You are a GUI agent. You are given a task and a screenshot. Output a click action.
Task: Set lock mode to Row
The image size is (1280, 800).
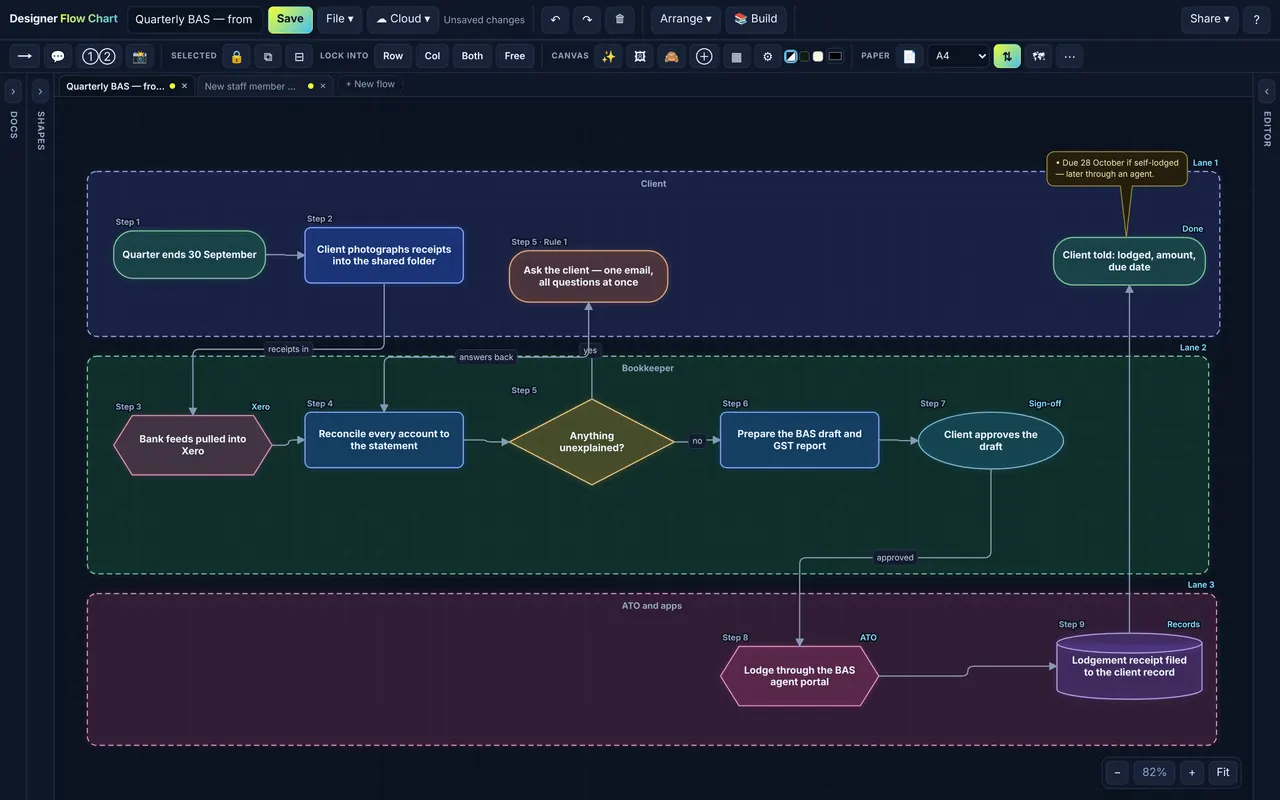tap(393, 56)
